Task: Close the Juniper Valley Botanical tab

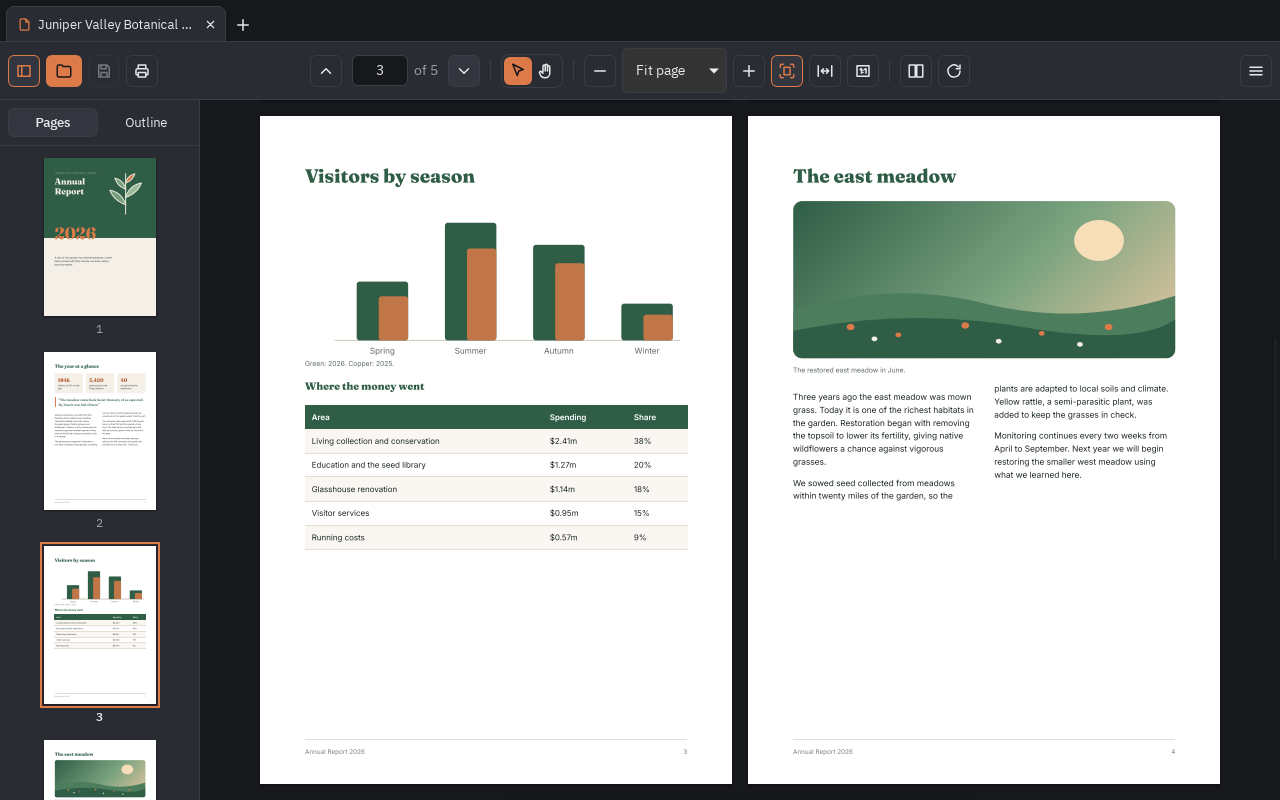Action: point(210,24)
